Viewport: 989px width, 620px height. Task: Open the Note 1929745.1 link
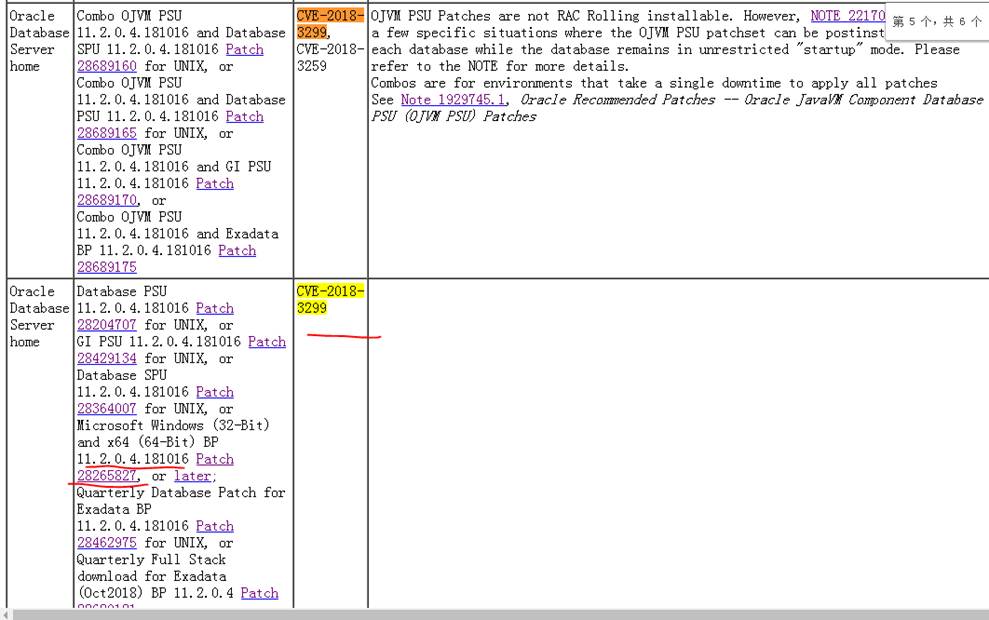click(453, 100)
